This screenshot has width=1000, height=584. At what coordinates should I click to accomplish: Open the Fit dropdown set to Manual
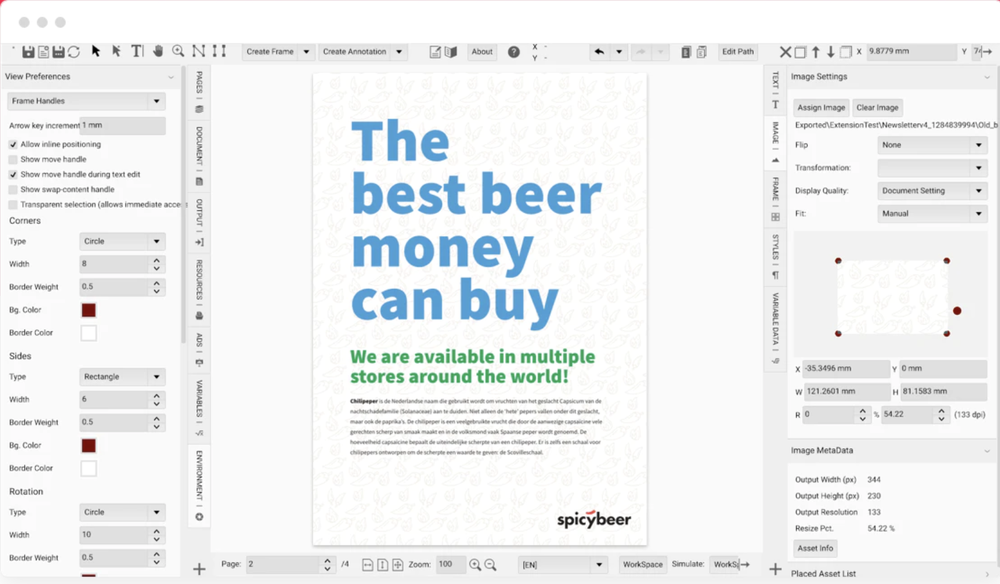[932, 214]
